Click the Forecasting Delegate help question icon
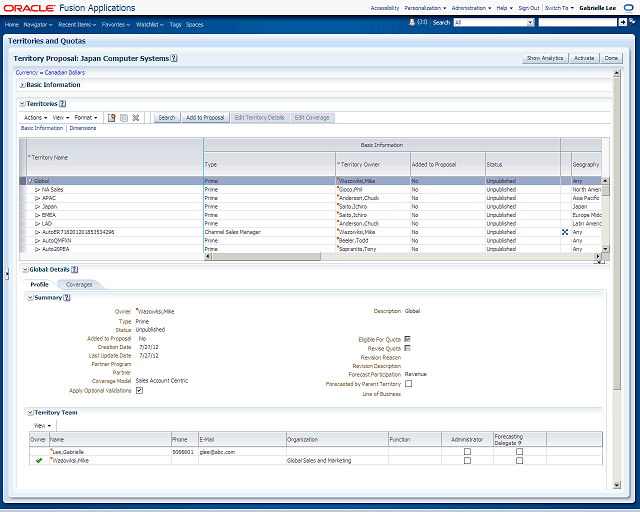Screen dimensions: 640x512 pos(520,443)
